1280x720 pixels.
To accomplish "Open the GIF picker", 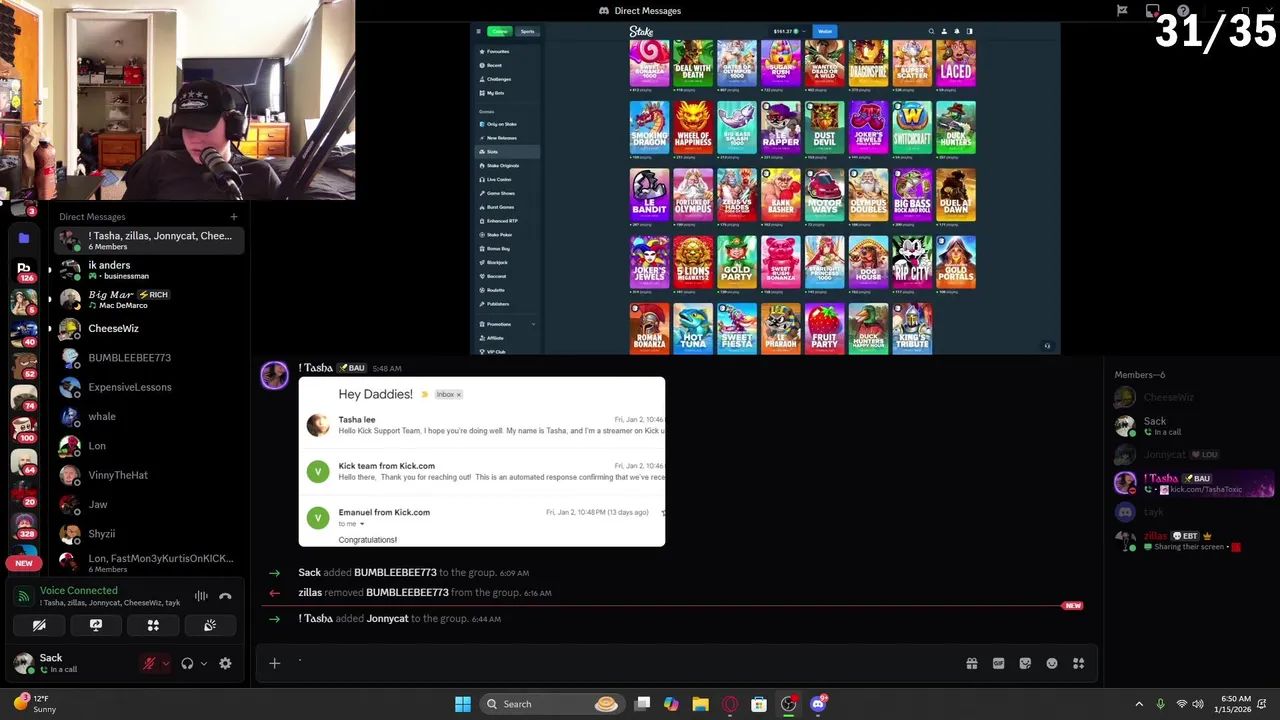I will (998, 663).
